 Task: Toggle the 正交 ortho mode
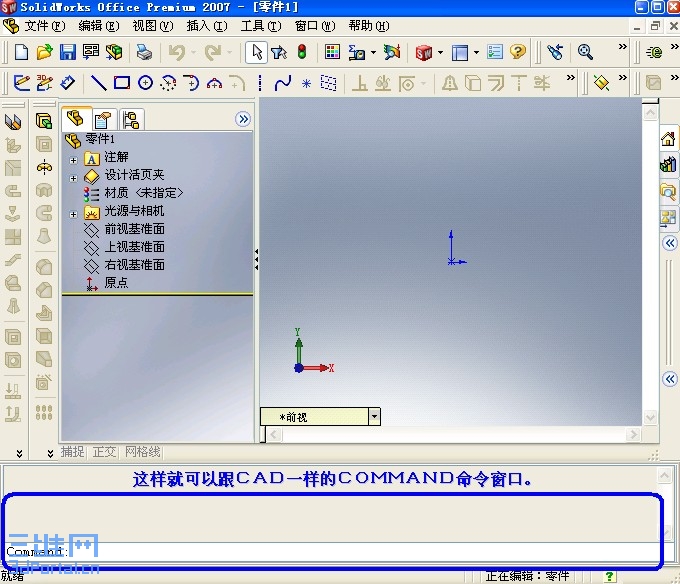tap(104, 452)
